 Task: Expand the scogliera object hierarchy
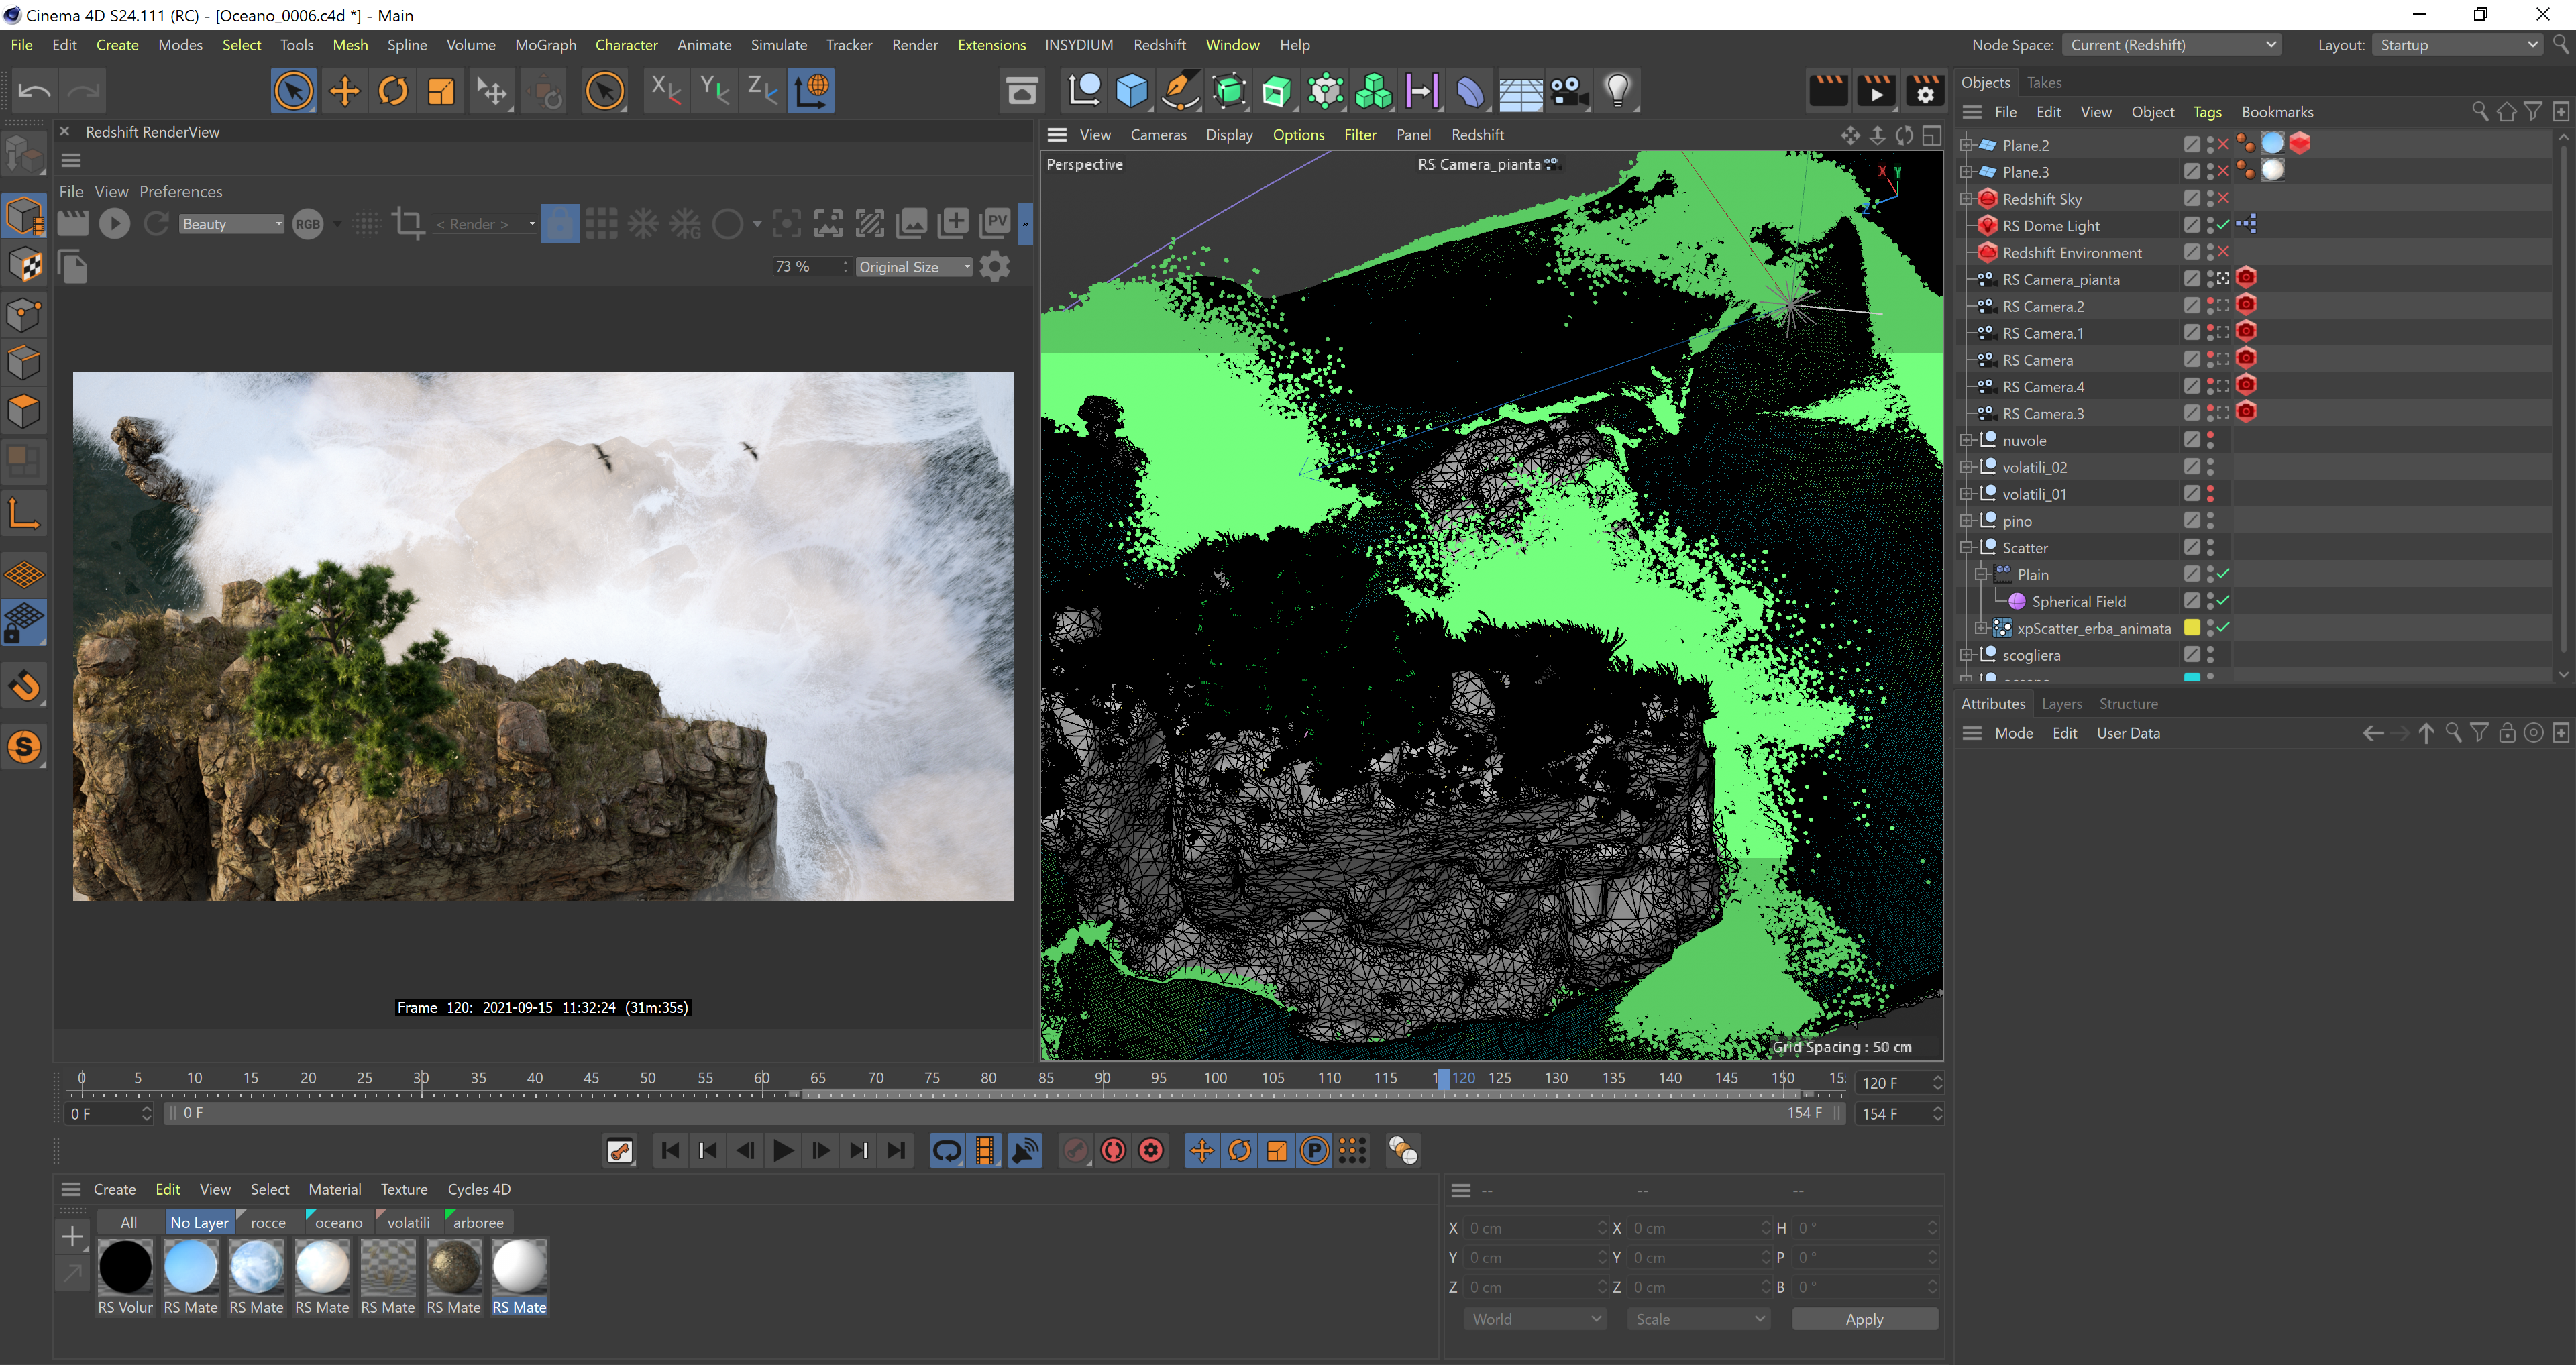point(1966,655)
